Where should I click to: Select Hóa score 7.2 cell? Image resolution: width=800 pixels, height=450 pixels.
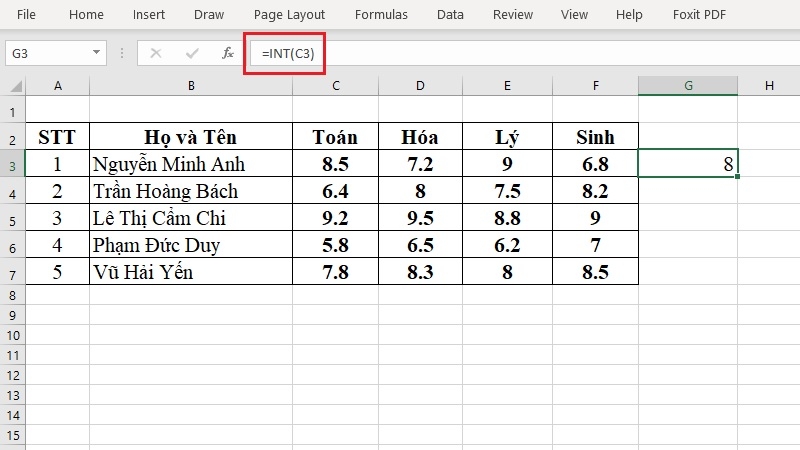(420, 163)
